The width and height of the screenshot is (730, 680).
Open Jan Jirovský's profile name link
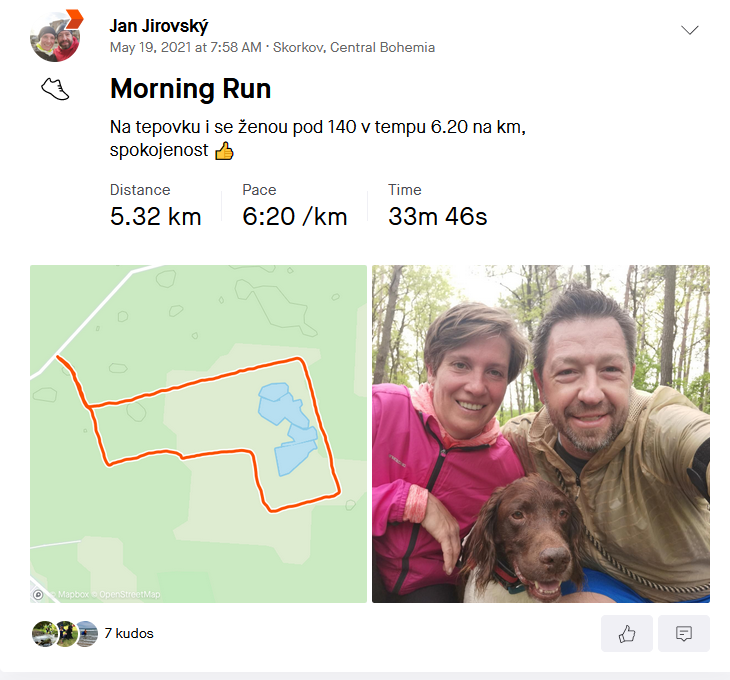pyautogui.click(x=159, y=26)
